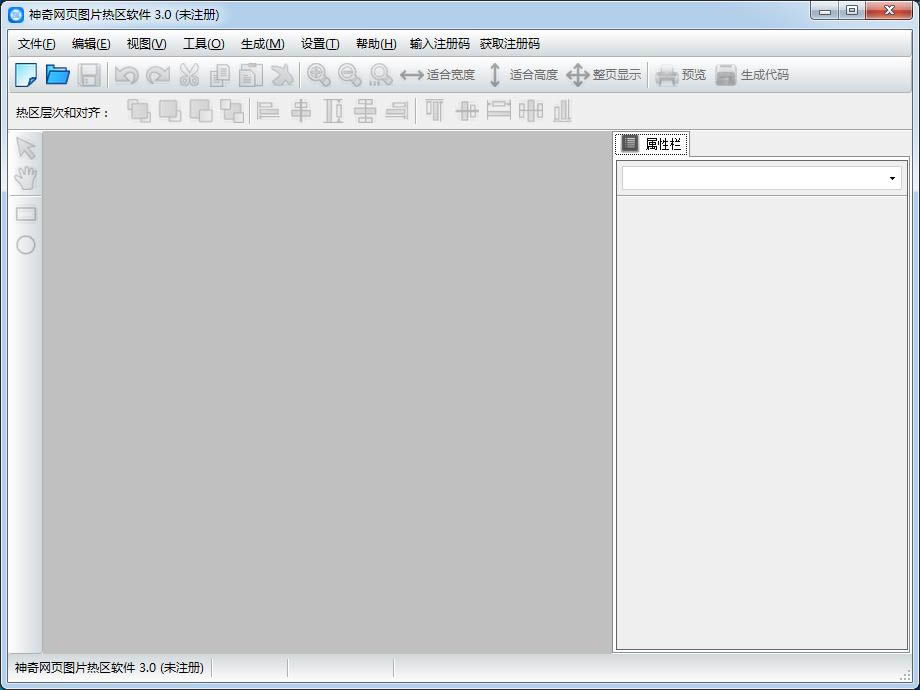Click the align top edges icon
Screen dimensions: 920x690
[435, 110]
